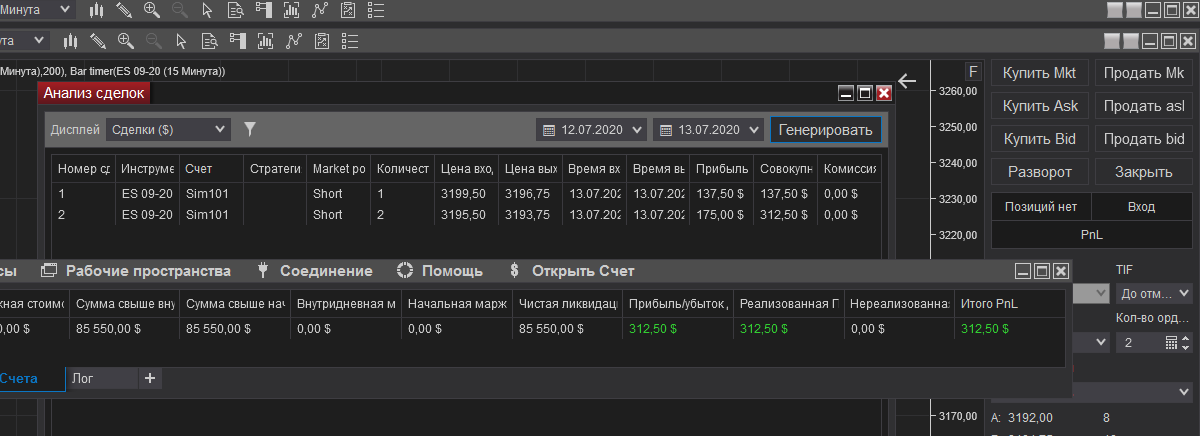
Task: Click the Продать ask button
Action: (1144, 106)
